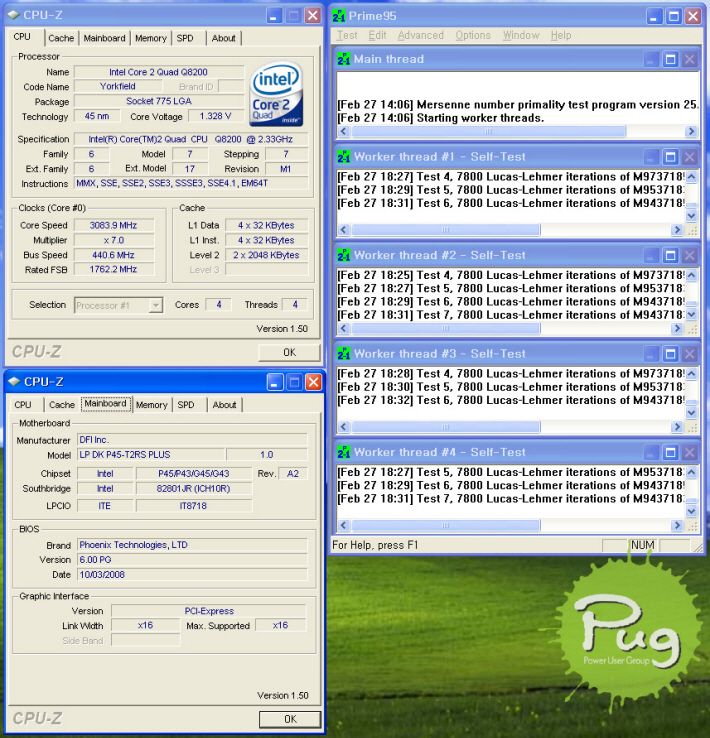Image resolution: width=710 pixels, height=738 pixels.
Task: Click top CPU-Z title bar icon
Action: [x=14, y=15]
